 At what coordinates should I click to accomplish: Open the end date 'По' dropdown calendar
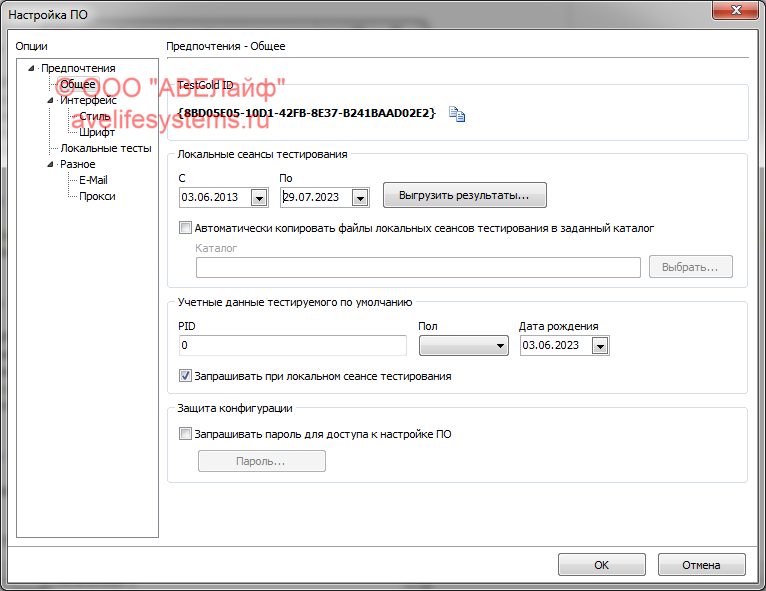tap(360, 197)
